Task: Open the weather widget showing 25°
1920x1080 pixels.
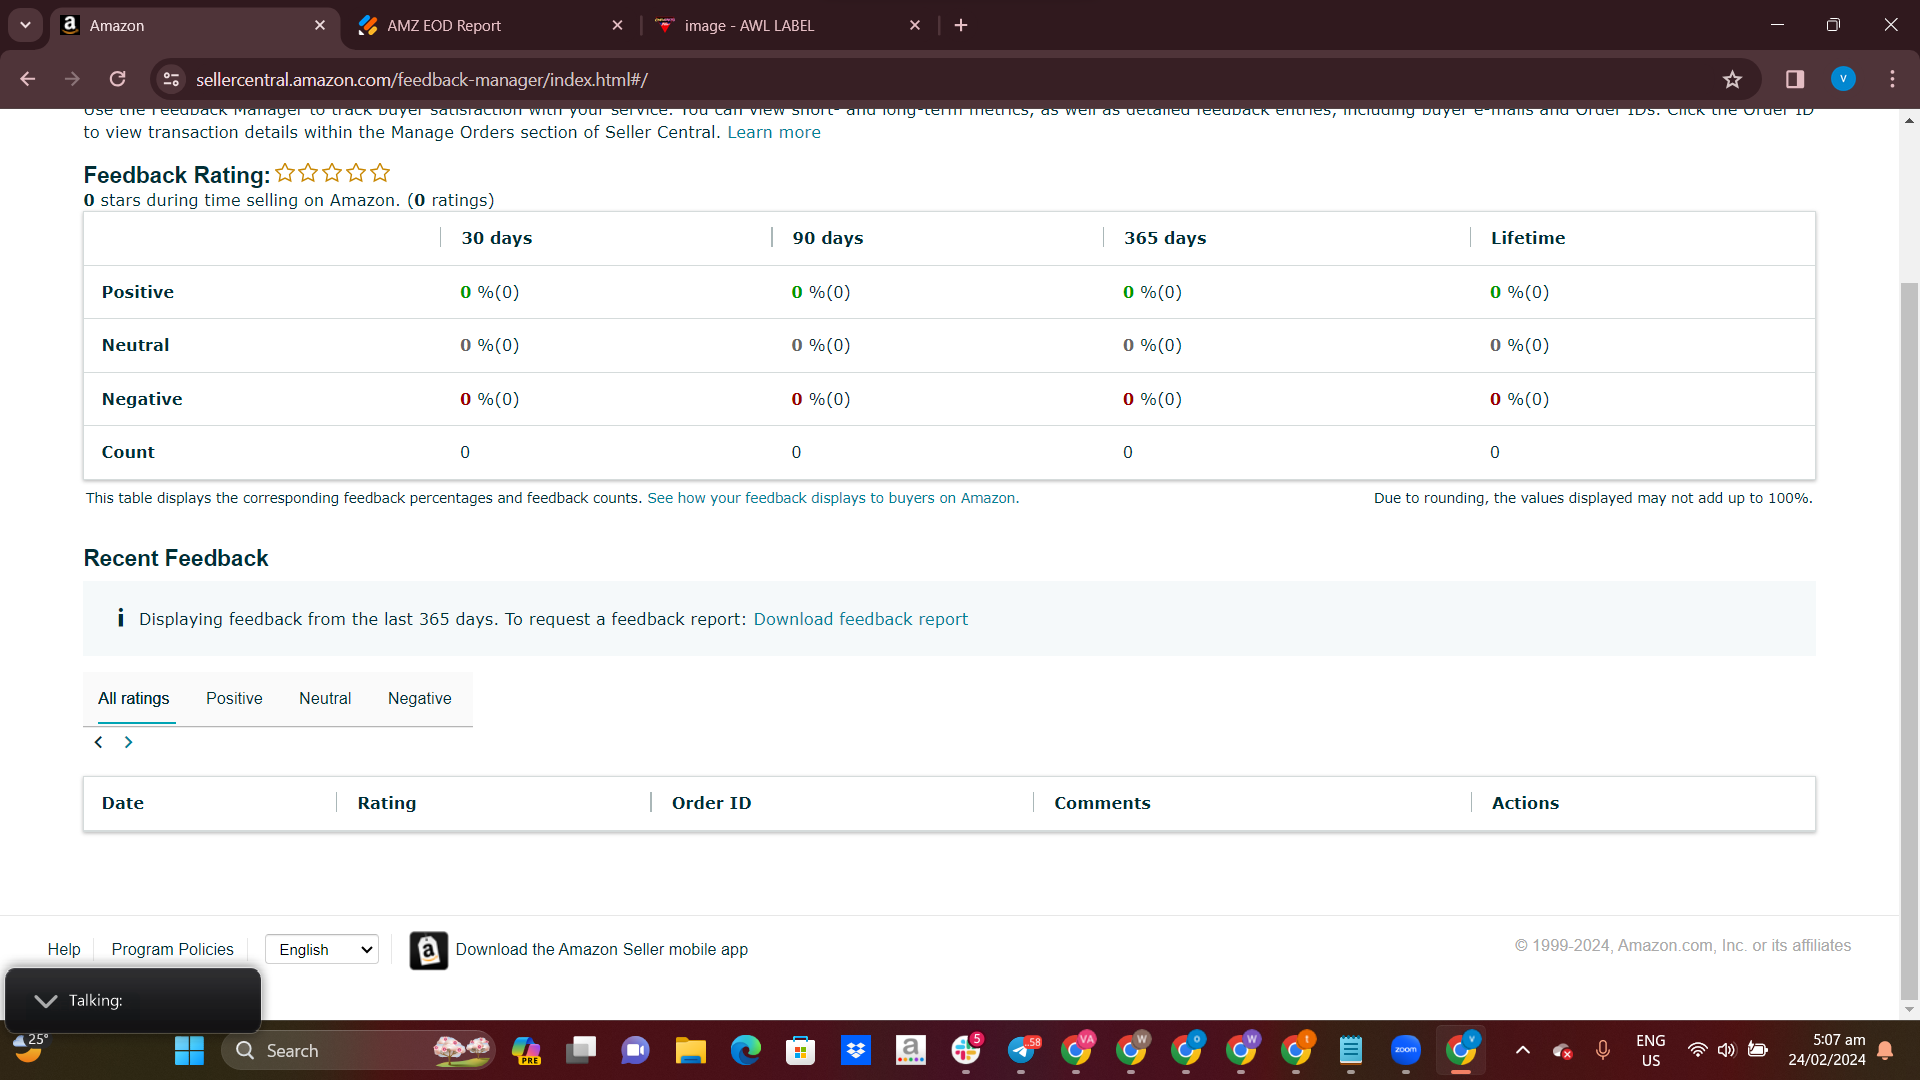Action: click(30, 1048)
